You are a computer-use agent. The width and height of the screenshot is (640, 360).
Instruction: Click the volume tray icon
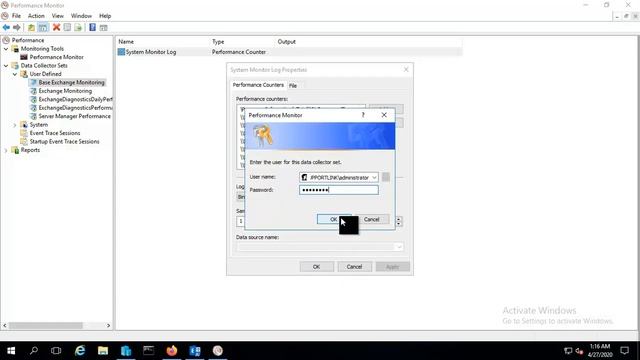[x=579, y=351]
